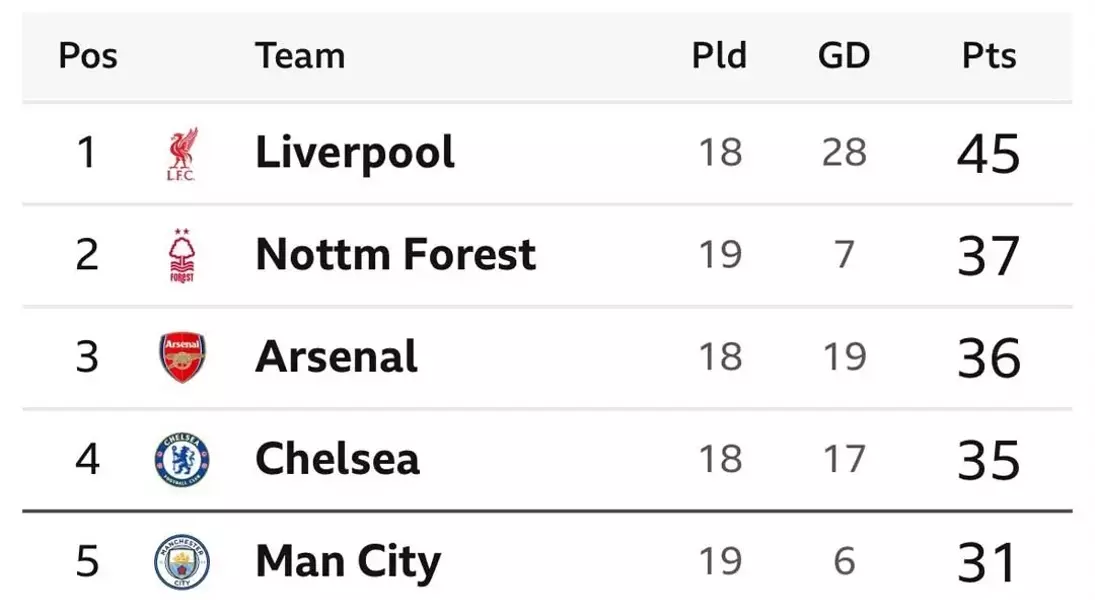
Task: Click the Liverpool club crest
Action: click(x=182, y=154)
